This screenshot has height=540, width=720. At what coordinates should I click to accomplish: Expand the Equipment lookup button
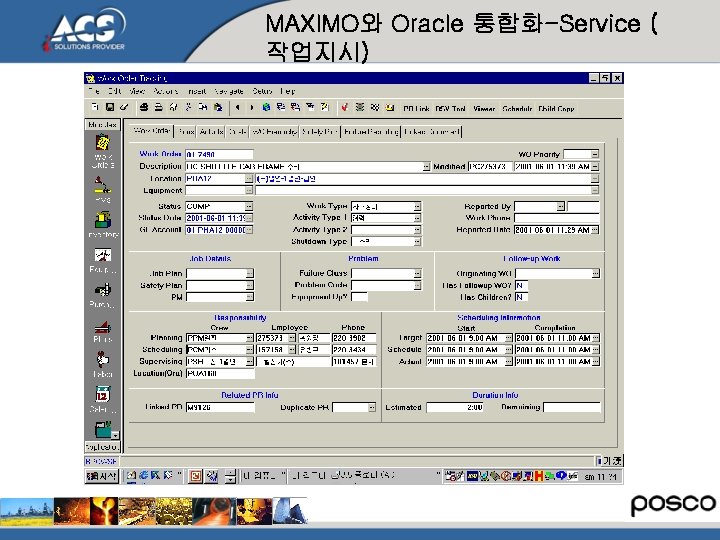[x=249, y=190]
